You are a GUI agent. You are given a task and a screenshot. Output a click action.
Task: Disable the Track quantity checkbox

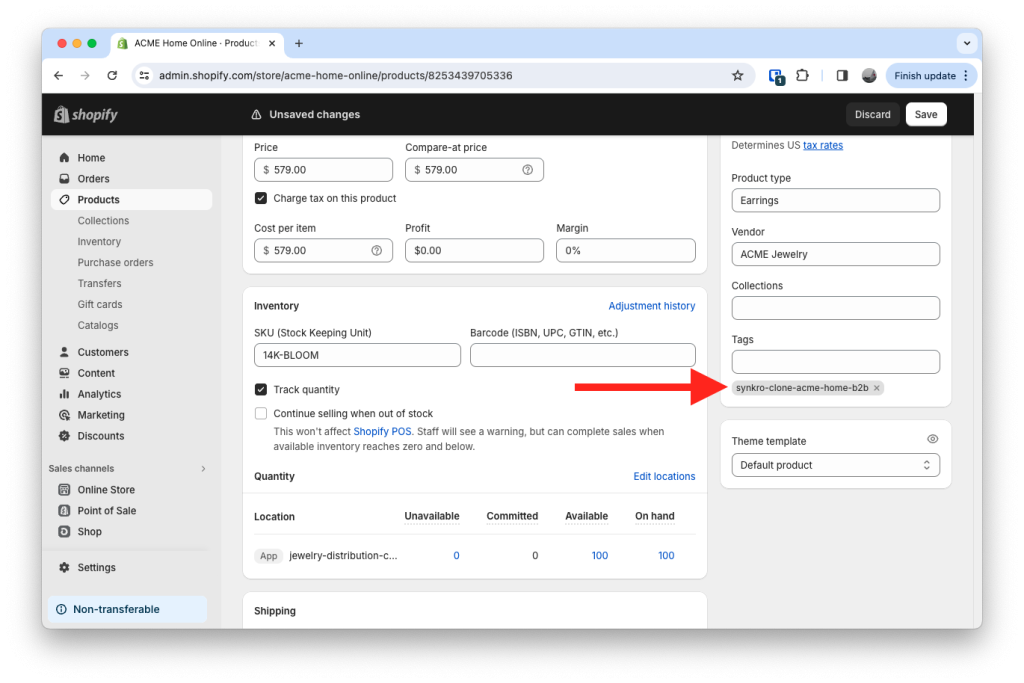click(260, 389)
